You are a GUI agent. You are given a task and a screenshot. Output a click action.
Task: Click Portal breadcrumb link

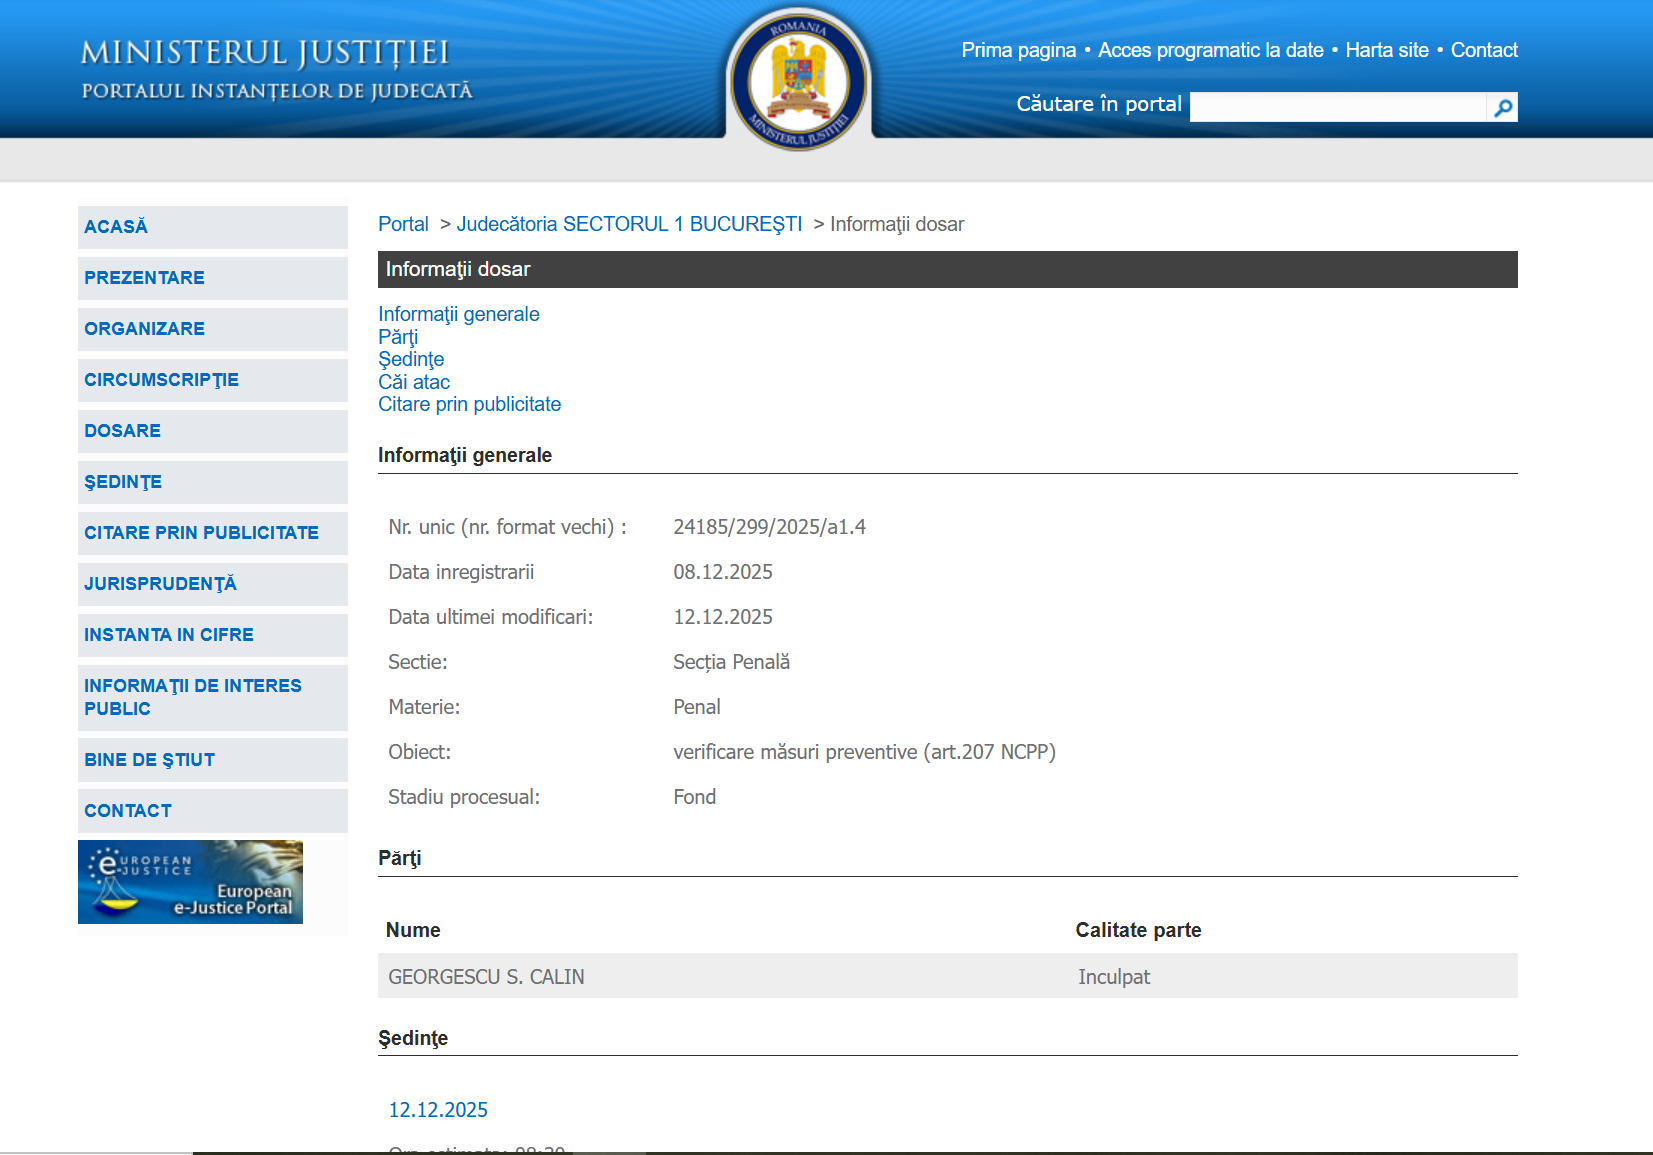[403, 224]
